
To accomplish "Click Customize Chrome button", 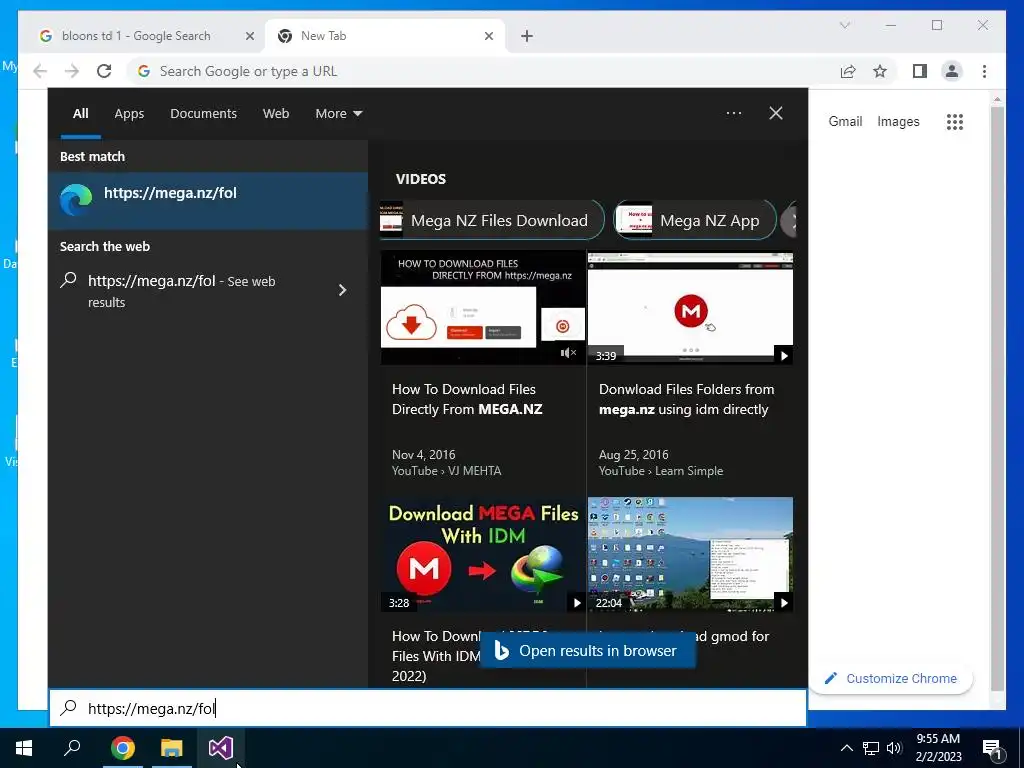I will (891, 679).
